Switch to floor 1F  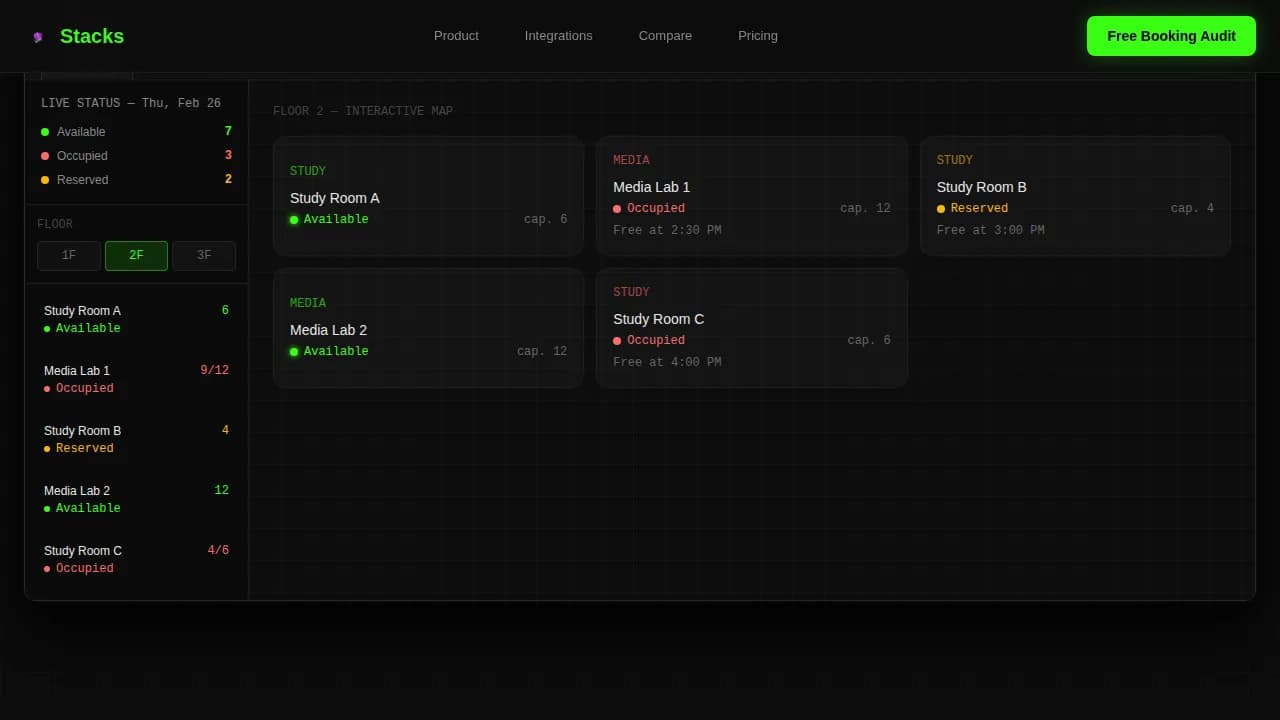tap(69, 256)
